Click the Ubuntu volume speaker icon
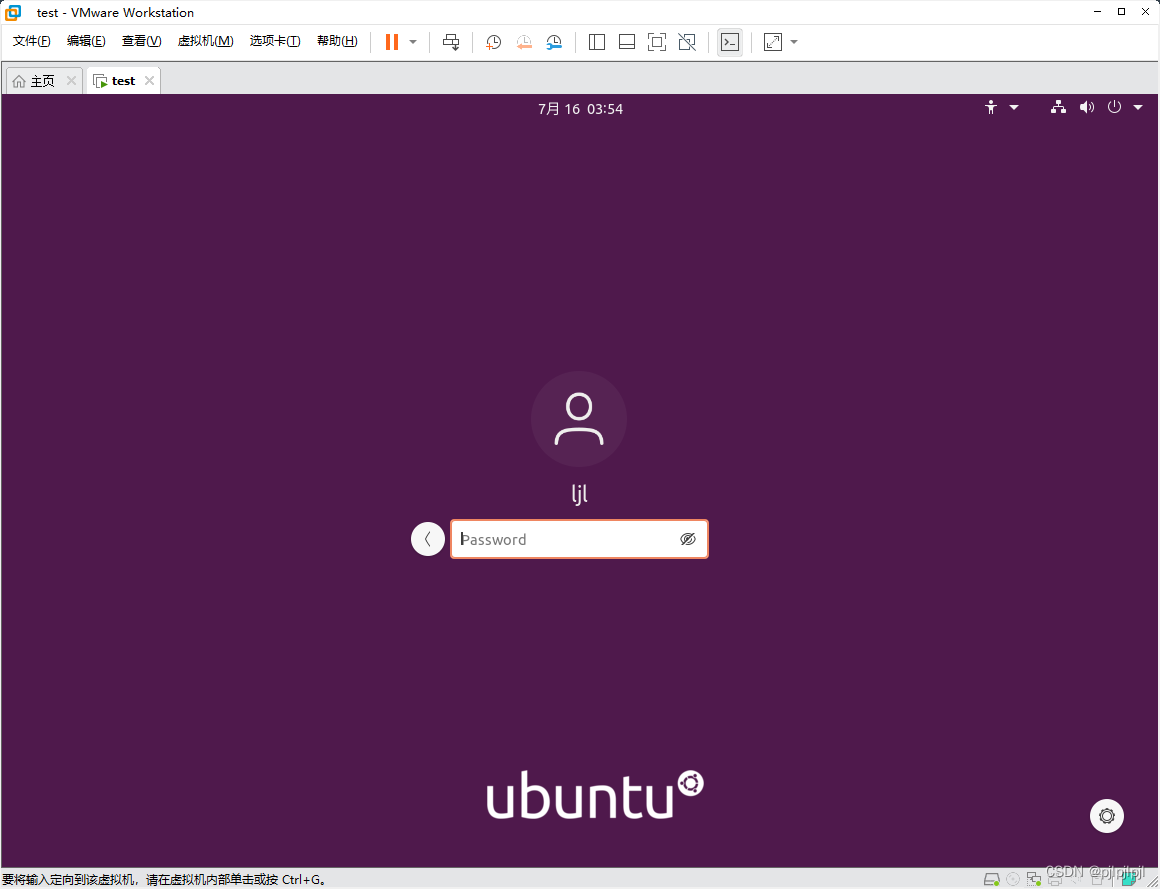The image size is (1160, 889). coord(1087,107)
